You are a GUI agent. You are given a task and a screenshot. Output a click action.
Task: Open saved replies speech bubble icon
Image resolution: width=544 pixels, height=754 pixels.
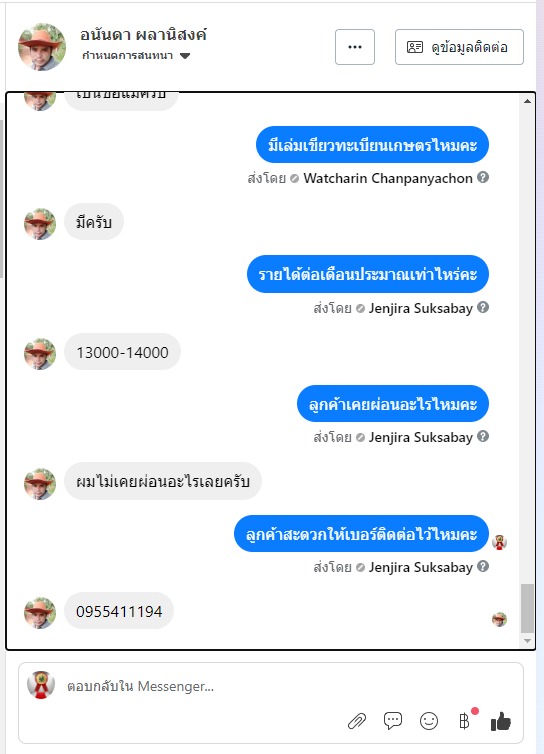393,721
